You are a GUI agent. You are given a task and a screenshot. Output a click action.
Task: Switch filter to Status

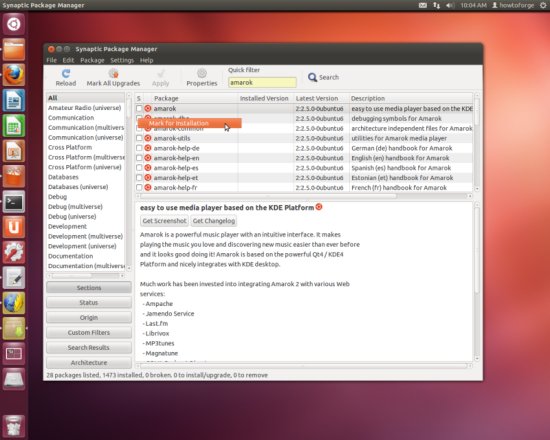89,302
